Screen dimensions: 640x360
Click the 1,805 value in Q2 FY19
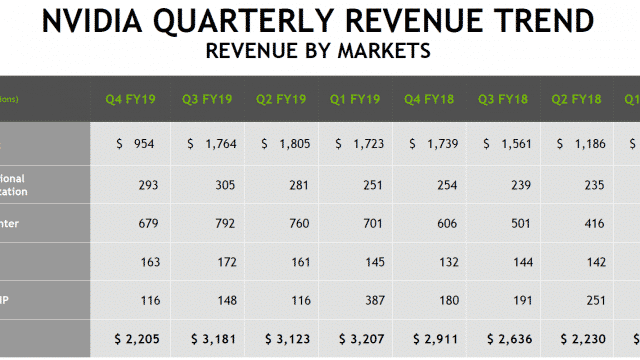point(295,144)
